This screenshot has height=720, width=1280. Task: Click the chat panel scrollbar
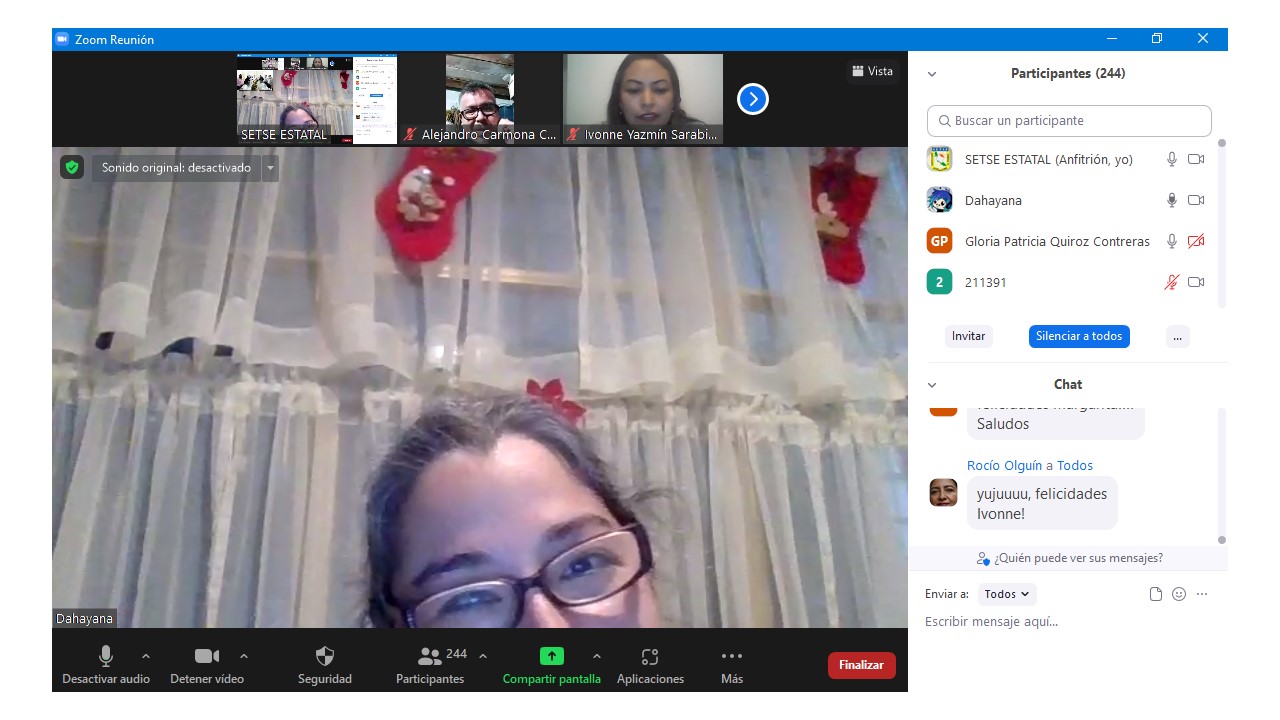[1221, 475]
